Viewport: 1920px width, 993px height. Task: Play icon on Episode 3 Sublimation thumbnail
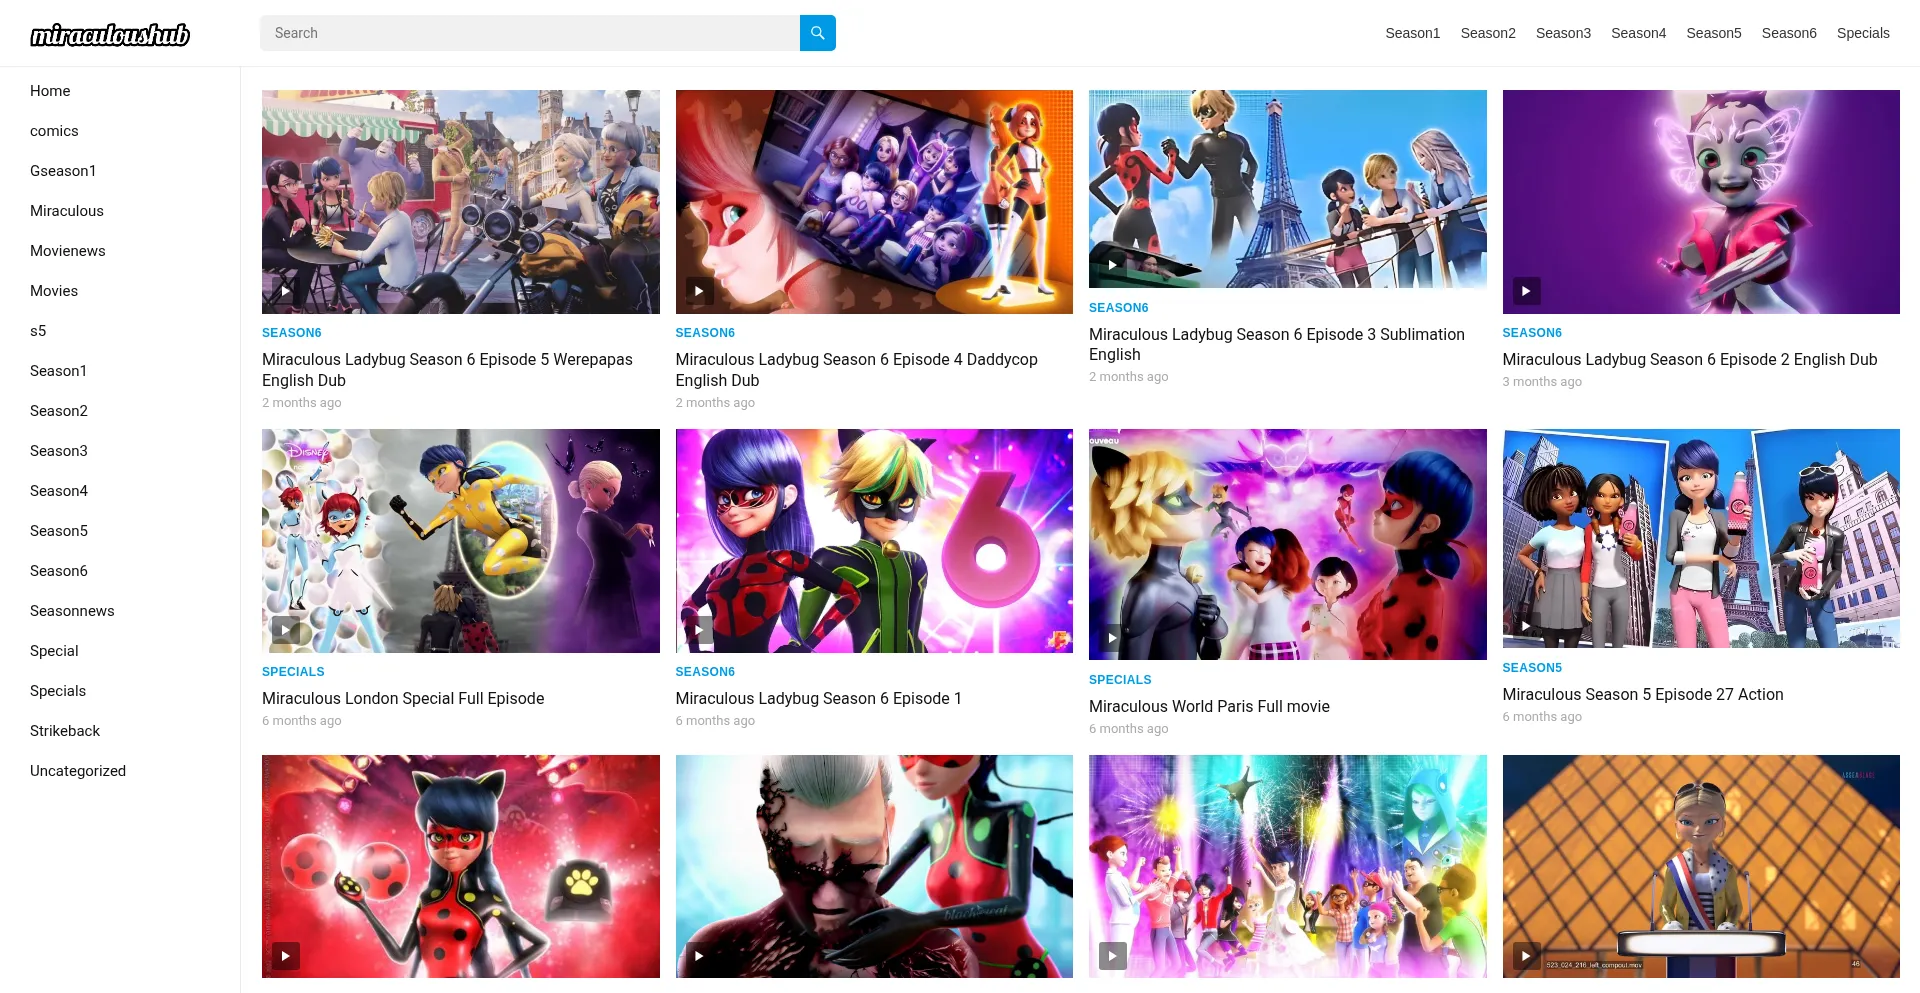coord(1113,265)
